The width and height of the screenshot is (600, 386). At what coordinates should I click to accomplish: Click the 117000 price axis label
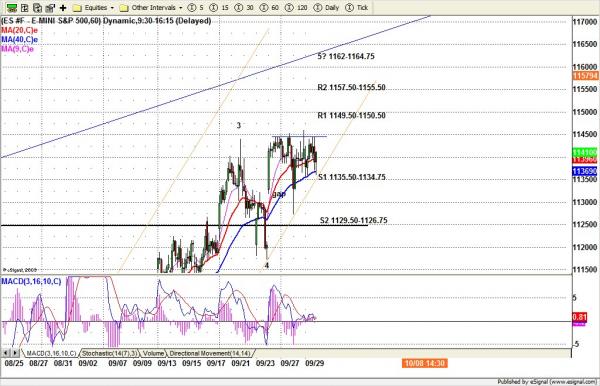[585, 22]
